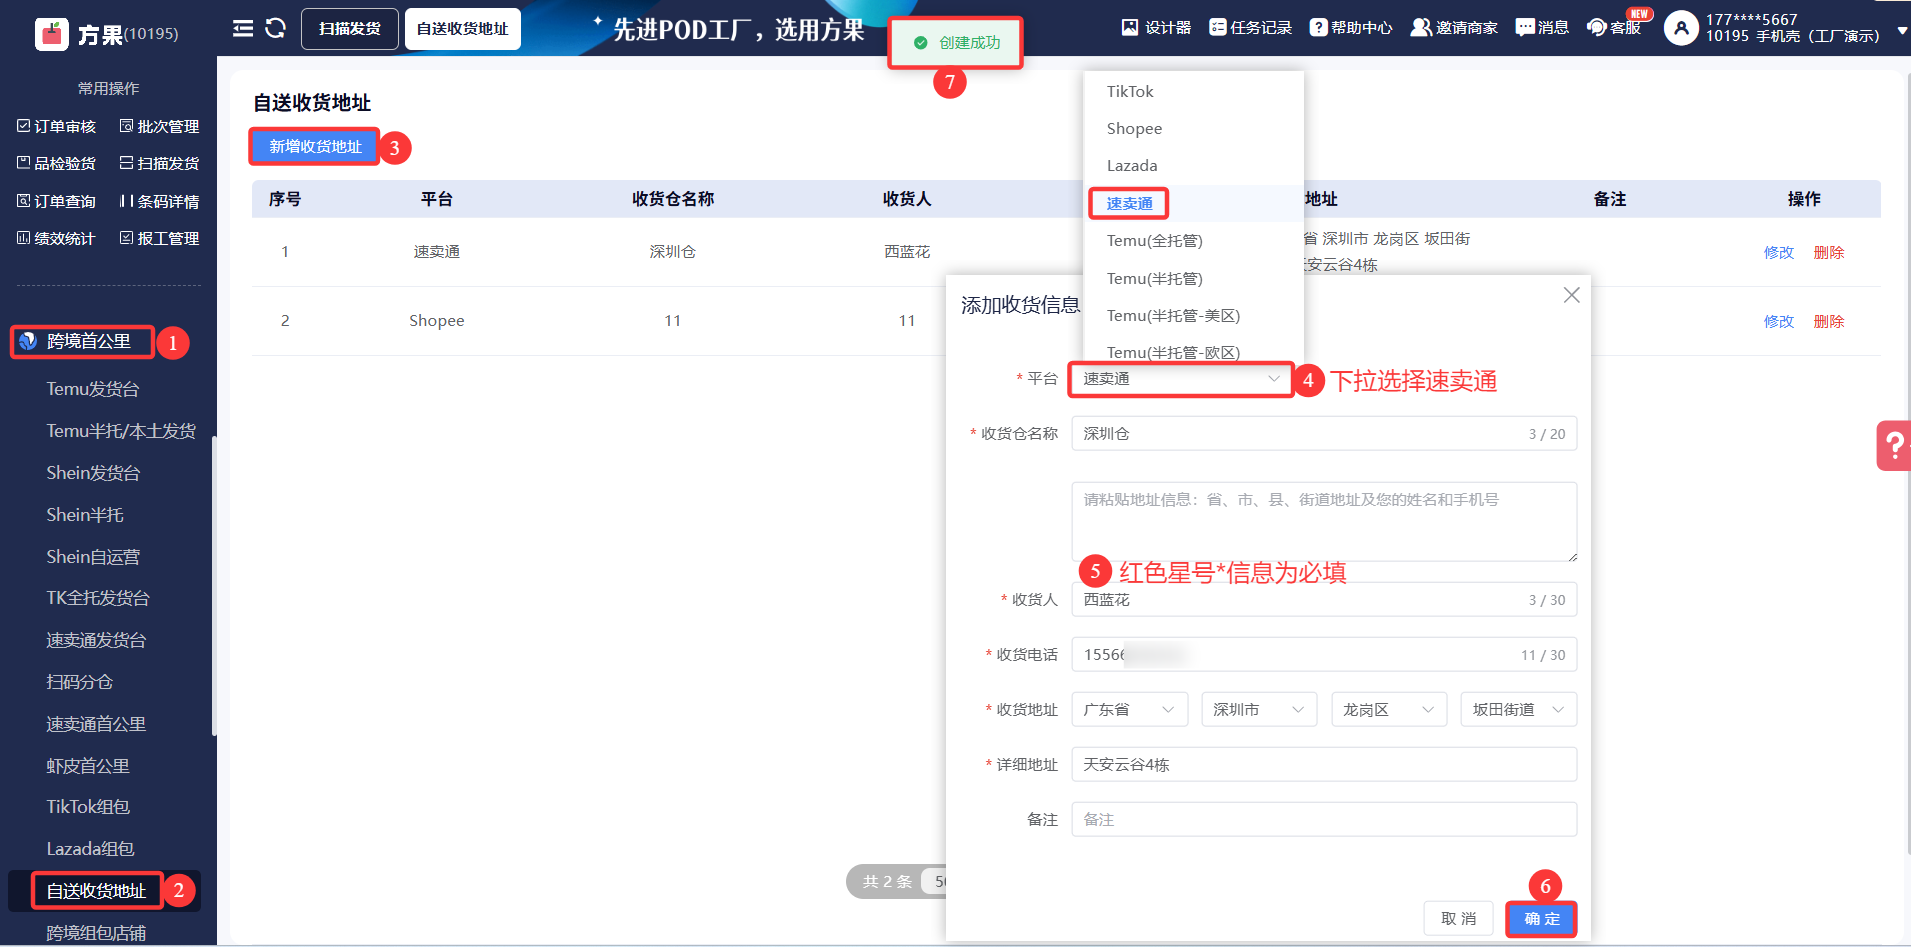Open the 品检验货 shortcut in sidebar
1911x947 pixels.
point(57,164)
